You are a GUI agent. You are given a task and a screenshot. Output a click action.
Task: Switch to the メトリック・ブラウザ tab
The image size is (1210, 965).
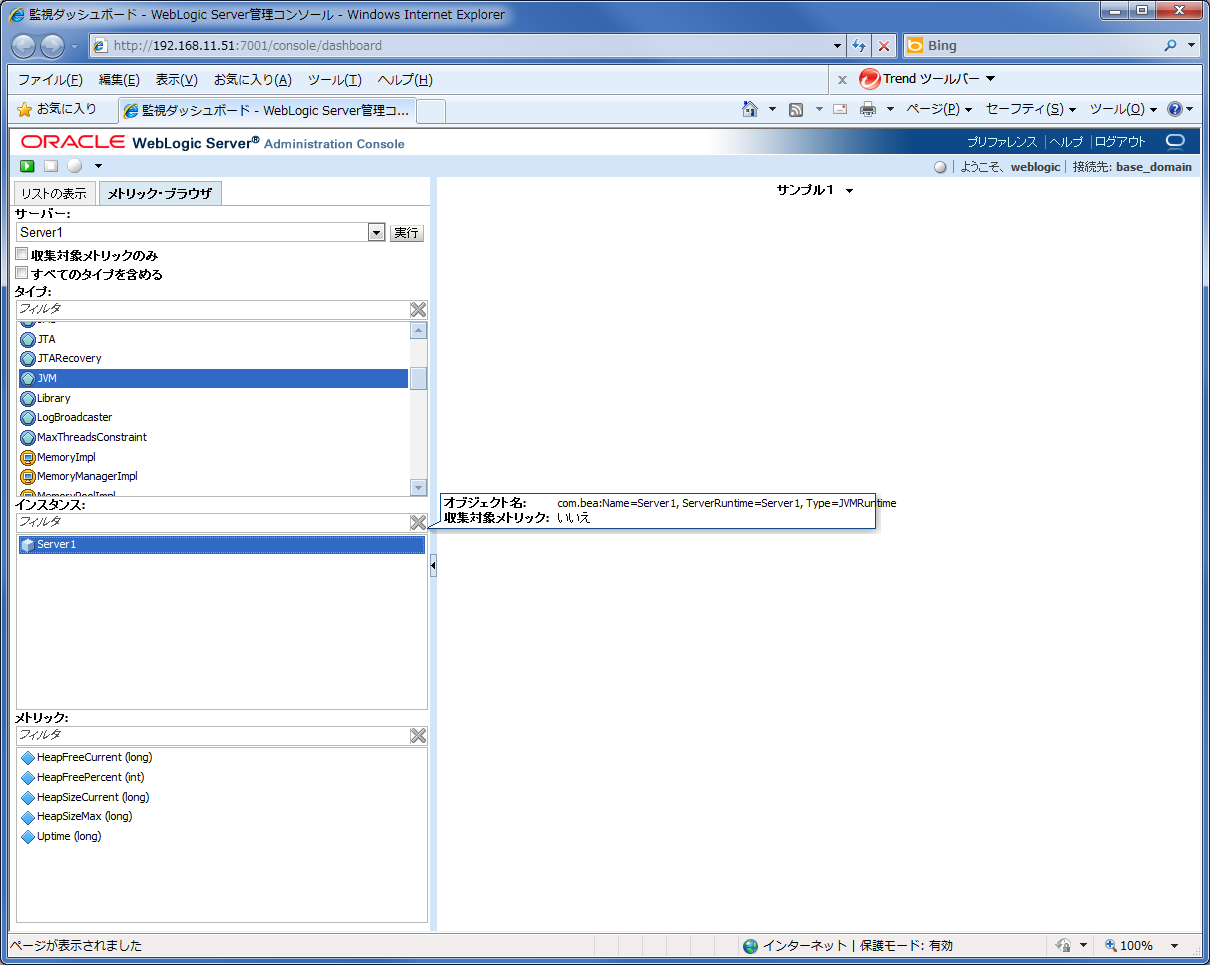(160, 194)
